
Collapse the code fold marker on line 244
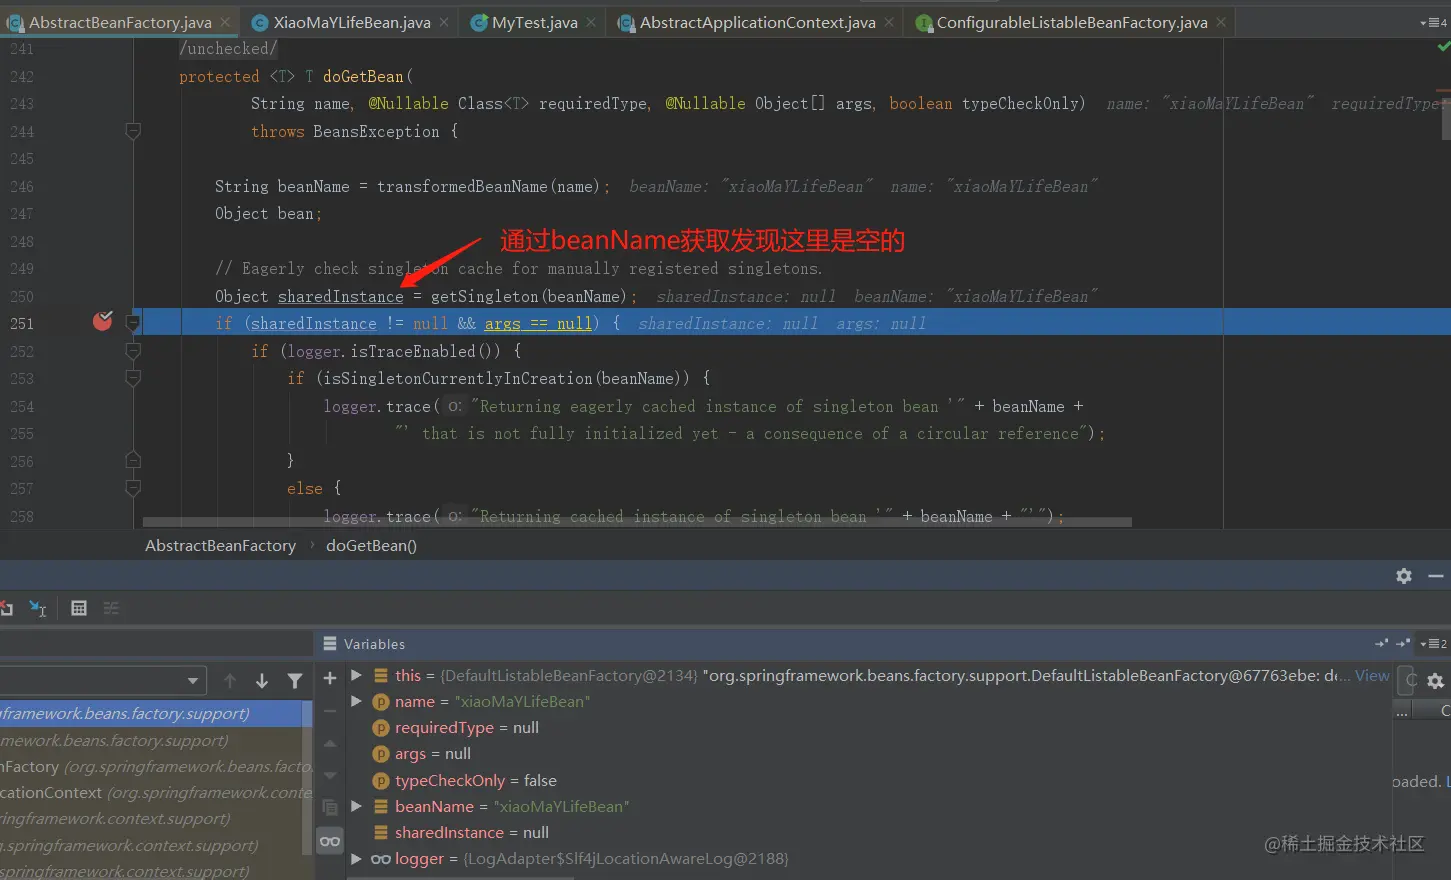(x=133, y=131)
